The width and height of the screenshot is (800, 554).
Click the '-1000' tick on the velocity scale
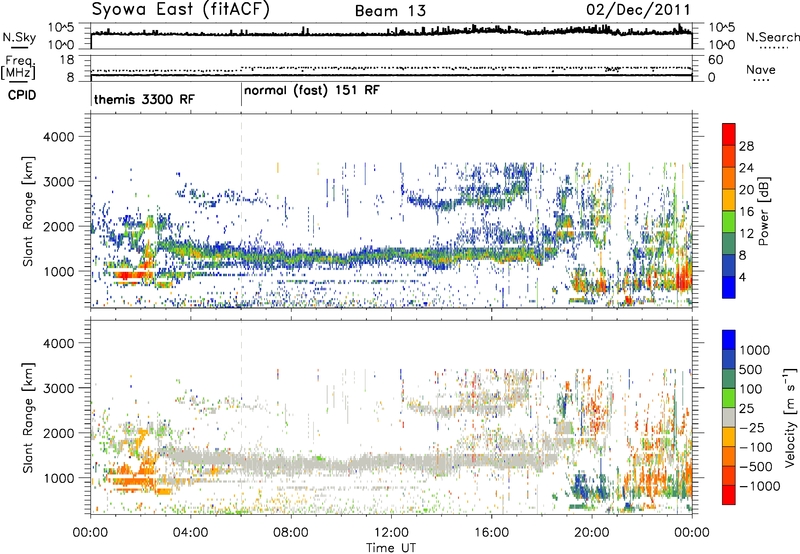[x=760, y=486]
